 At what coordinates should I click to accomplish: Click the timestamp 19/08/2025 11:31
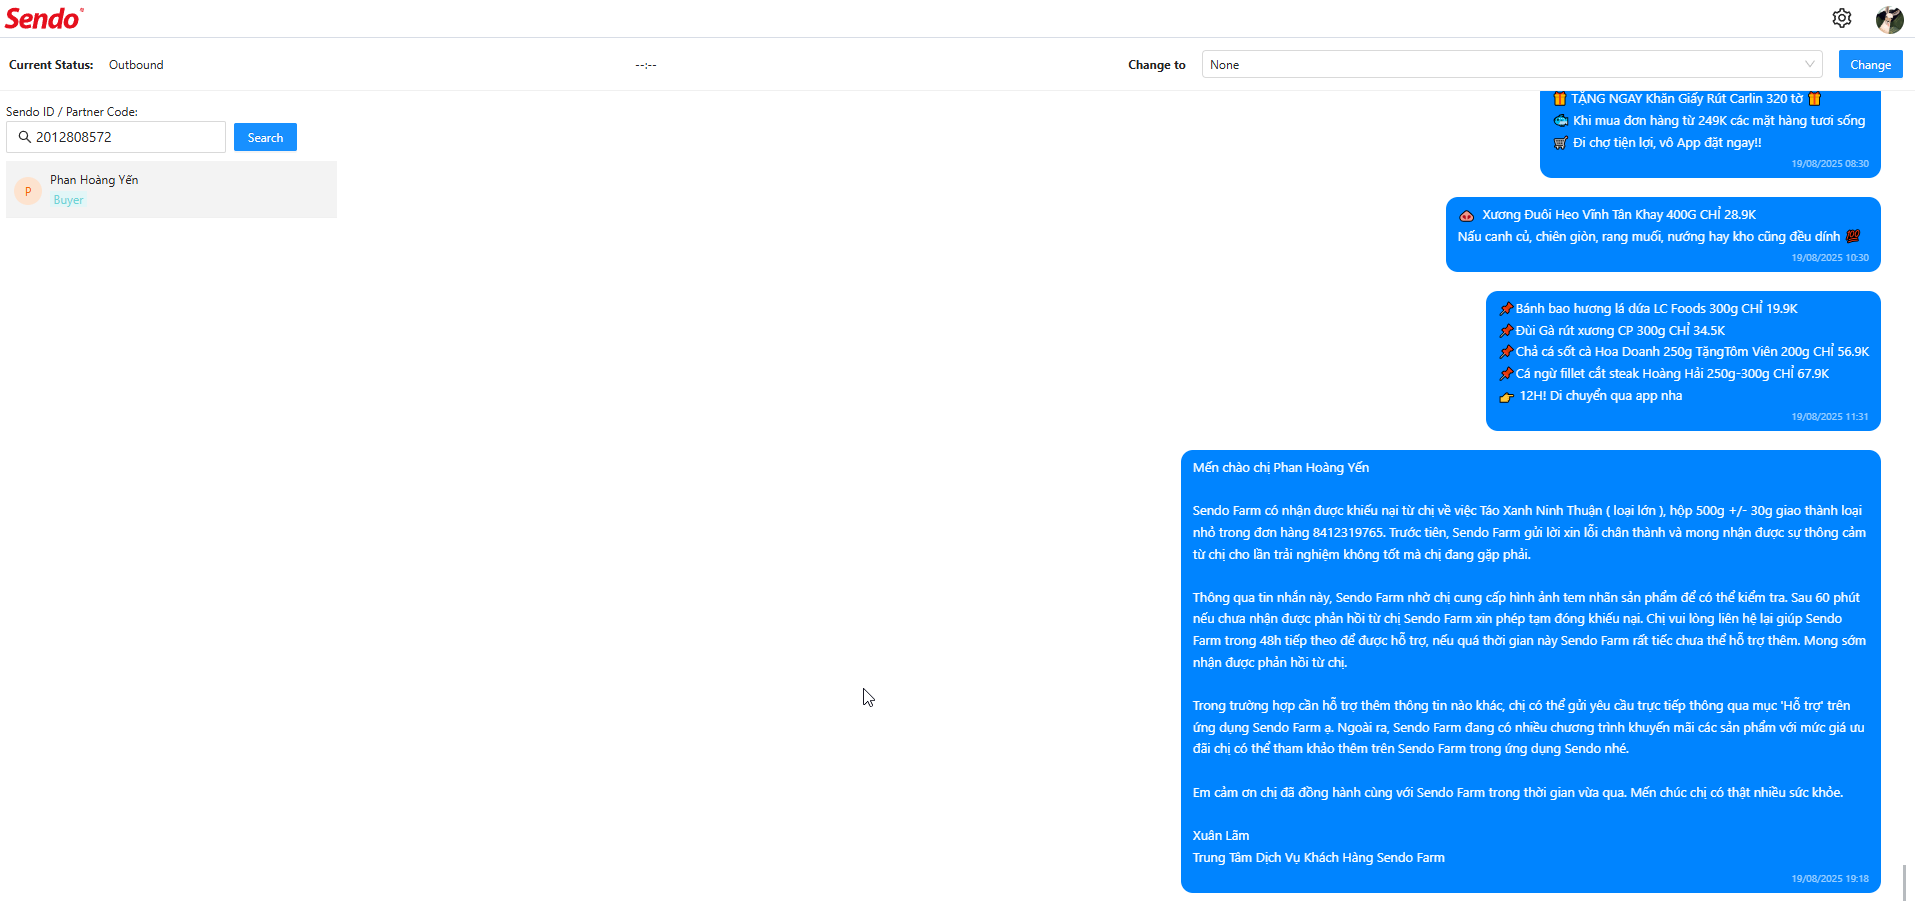[x=1829, y=417]
